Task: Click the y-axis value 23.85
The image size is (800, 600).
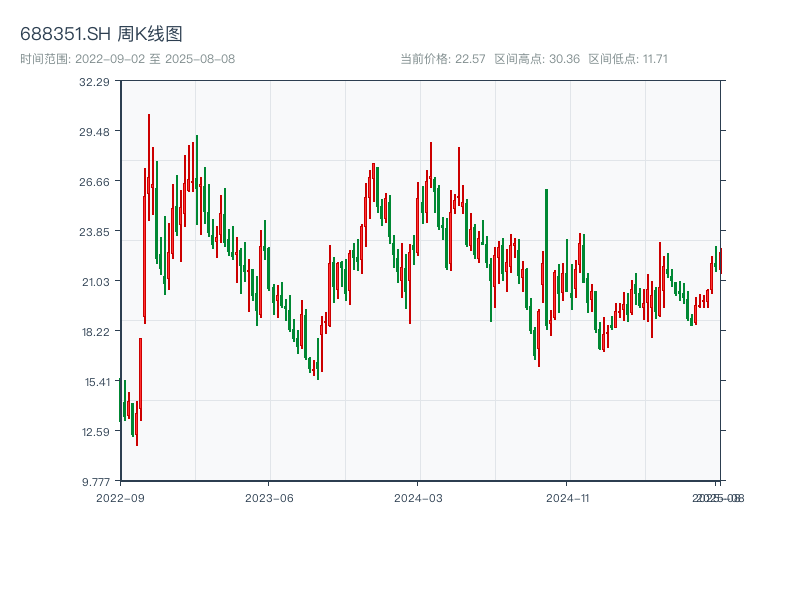Action: 94,232
